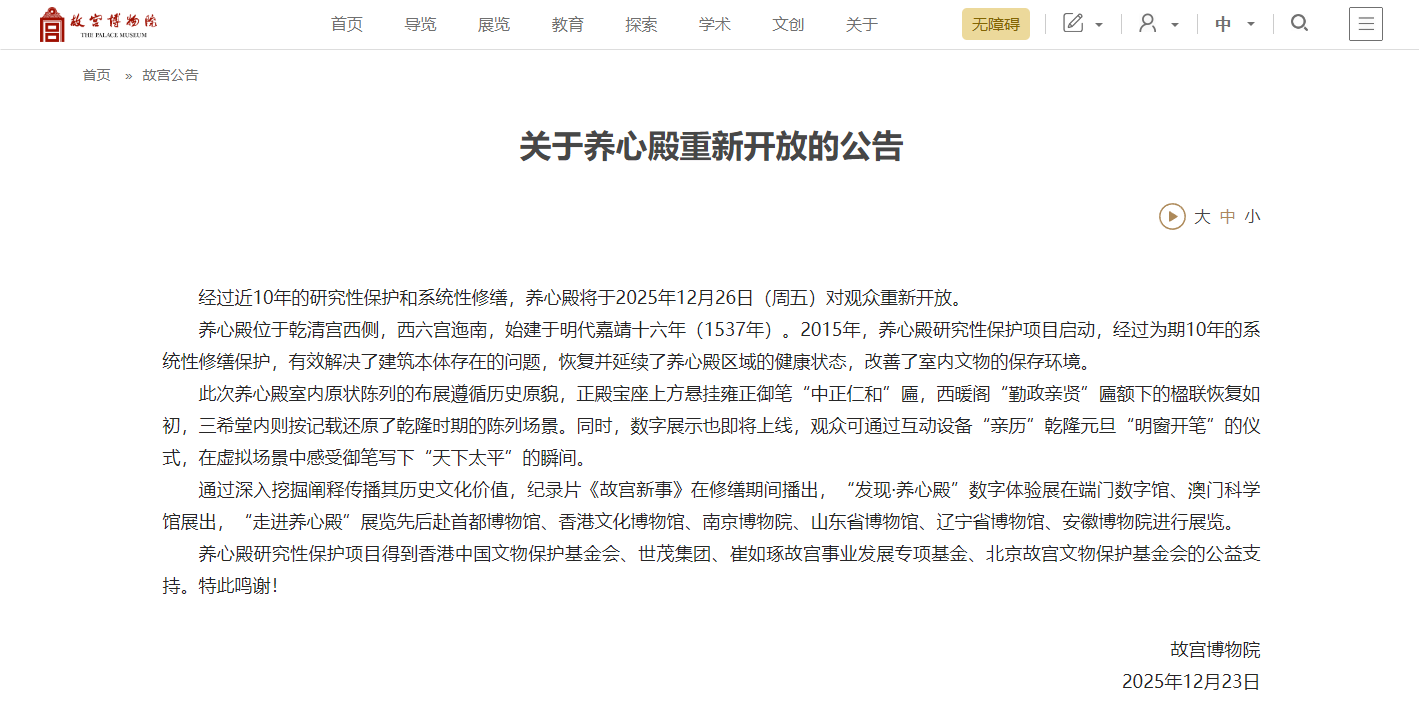Expand the dropdown arrow beside user icon
This screenshot has width=1419, height=706.
tap(1175, 25)
